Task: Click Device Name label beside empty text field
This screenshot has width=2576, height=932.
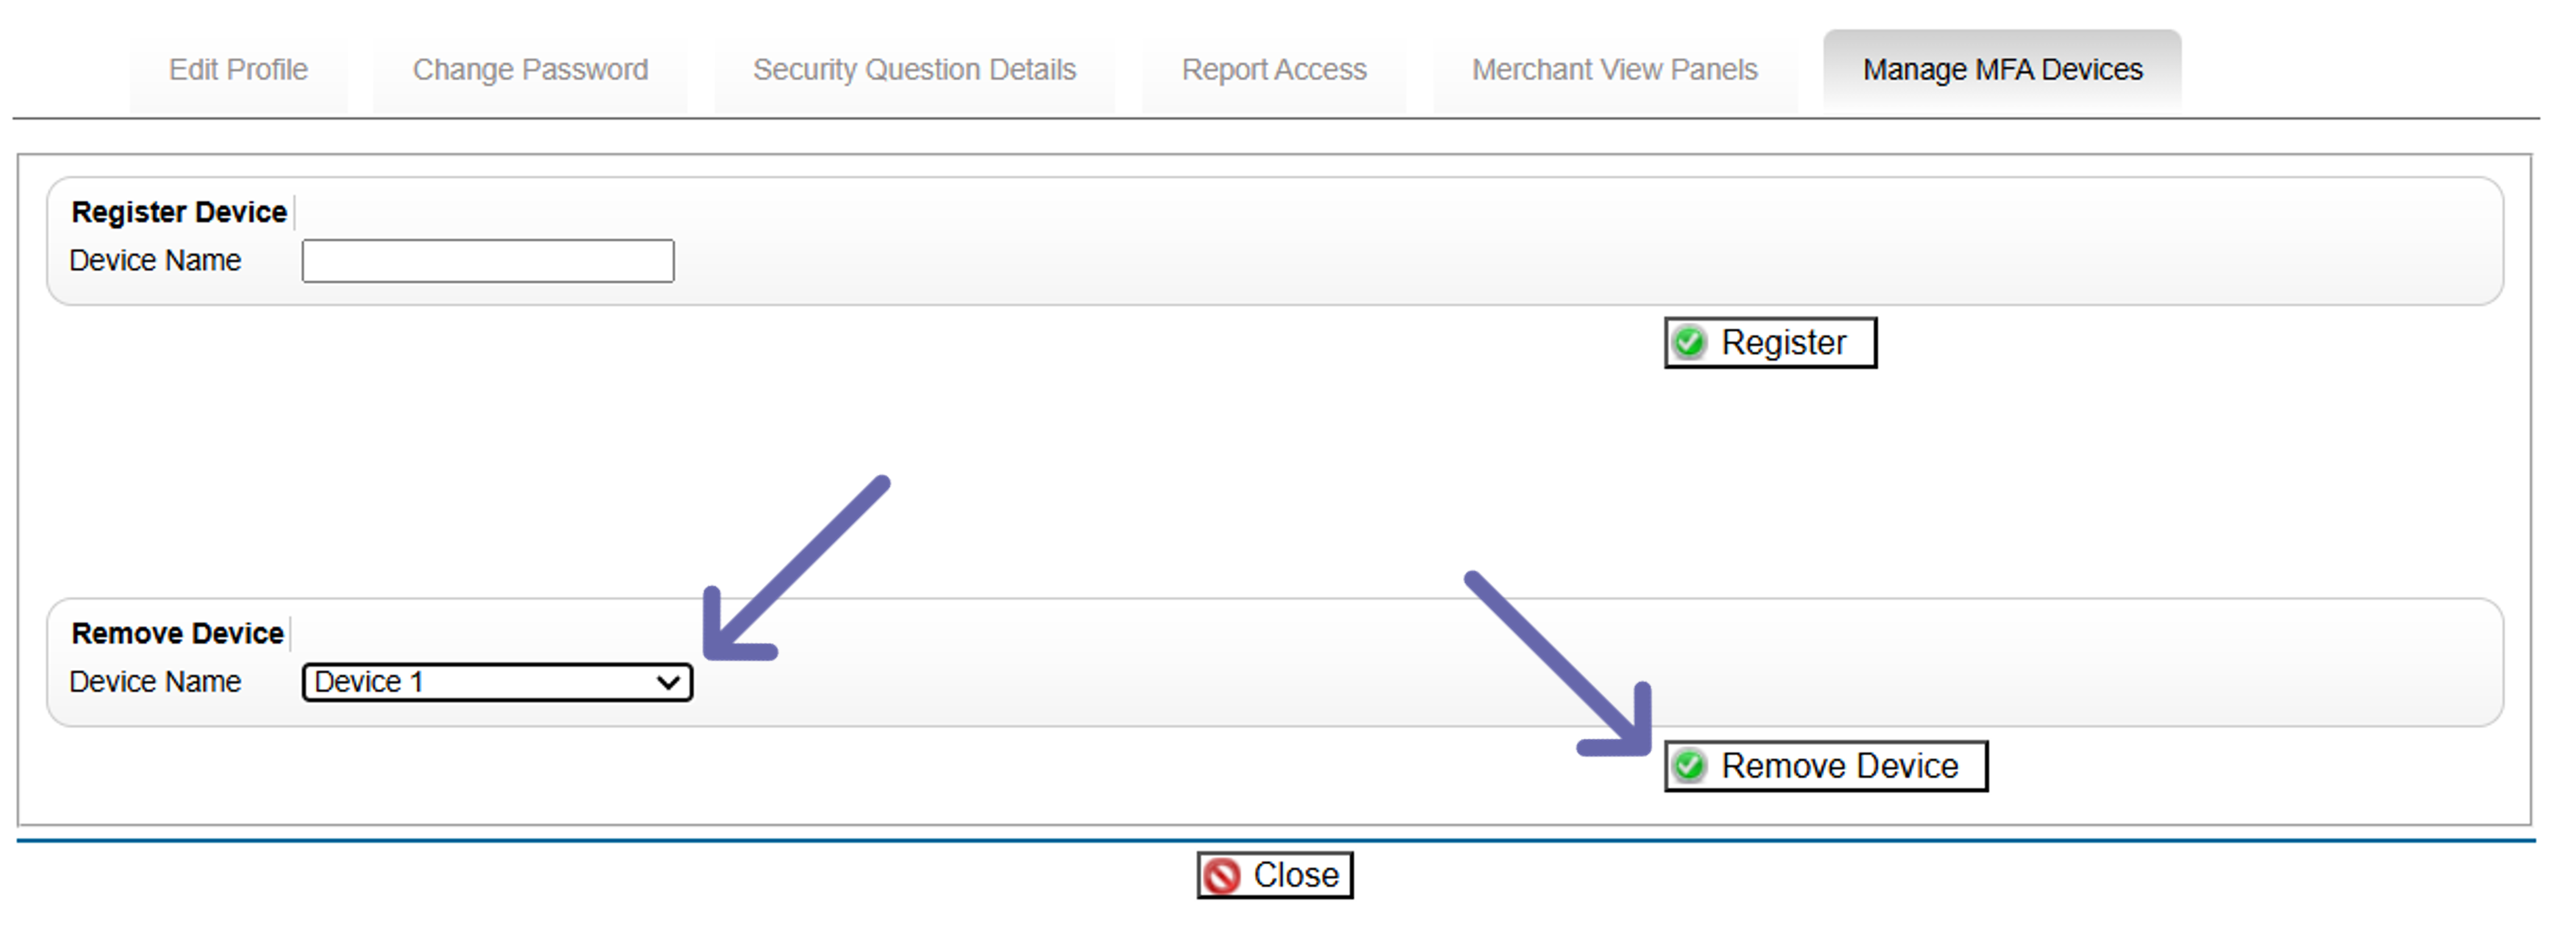Action: pos(155,261)
